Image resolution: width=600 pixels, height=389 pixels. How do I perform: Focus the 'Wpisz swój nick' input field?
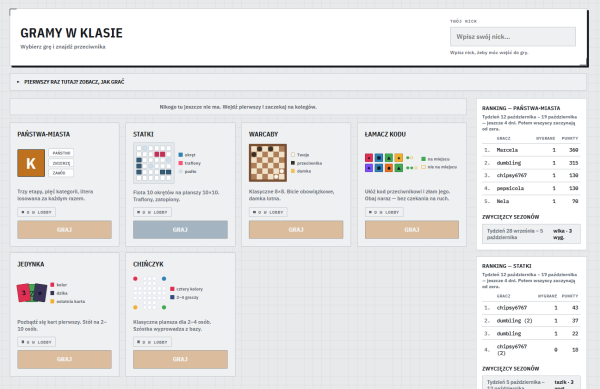[x=513, y=37]
